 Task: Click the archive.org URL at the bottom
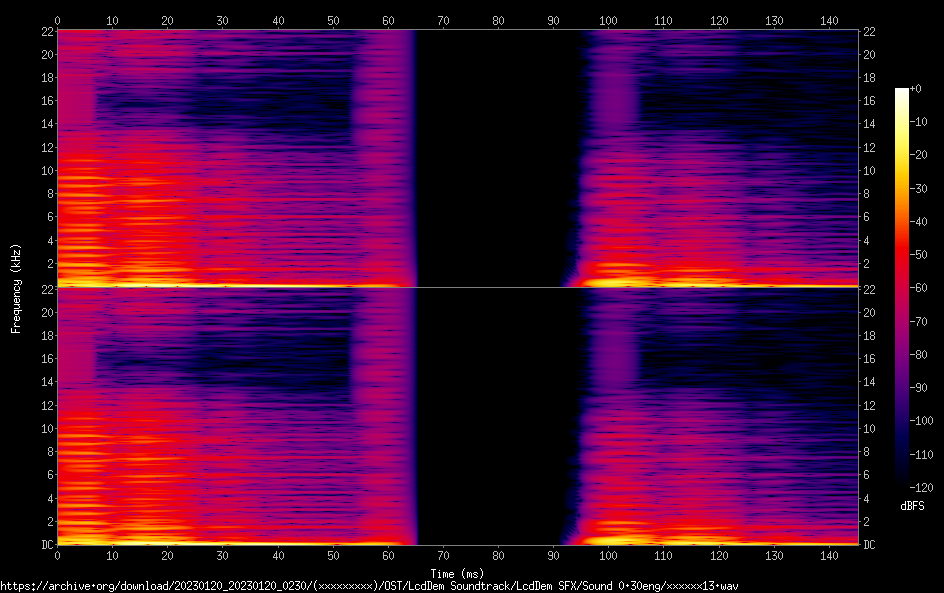[369, 585]
